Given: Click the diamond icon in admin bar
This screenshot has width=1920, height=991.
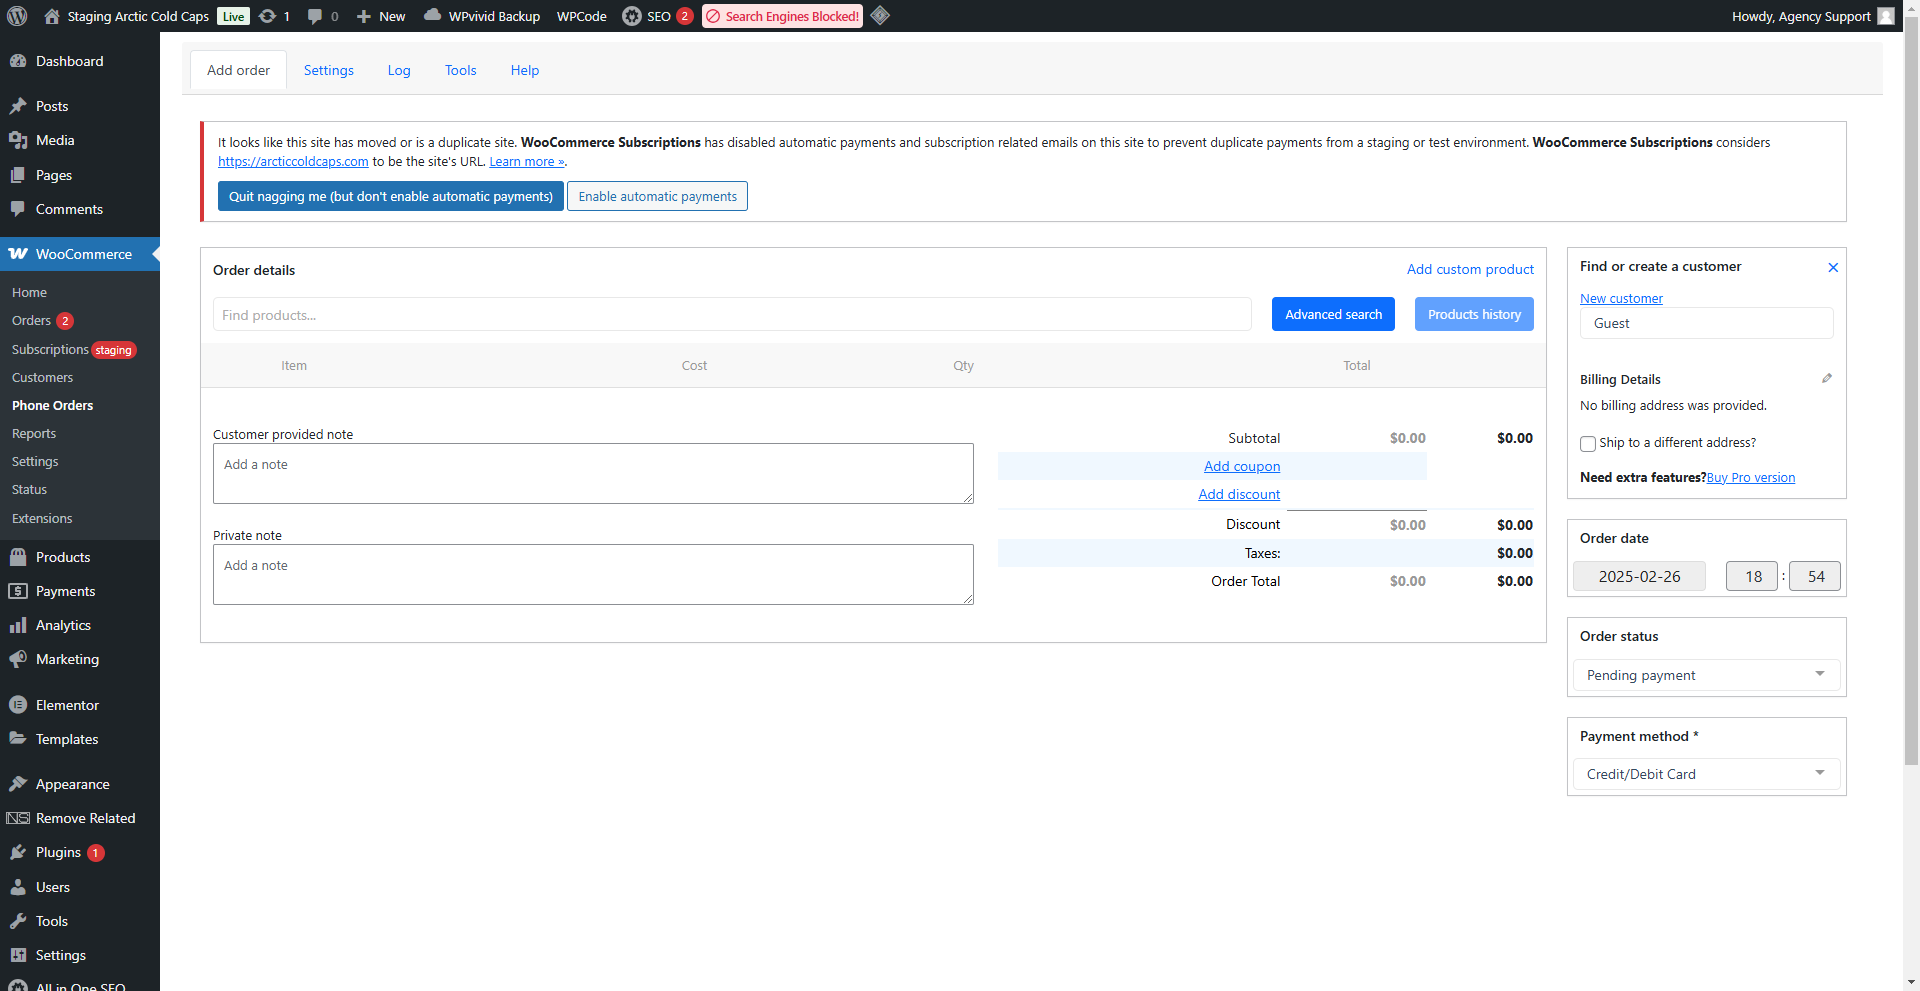Looking at the screenshot, I should click(x=880, y=16).
